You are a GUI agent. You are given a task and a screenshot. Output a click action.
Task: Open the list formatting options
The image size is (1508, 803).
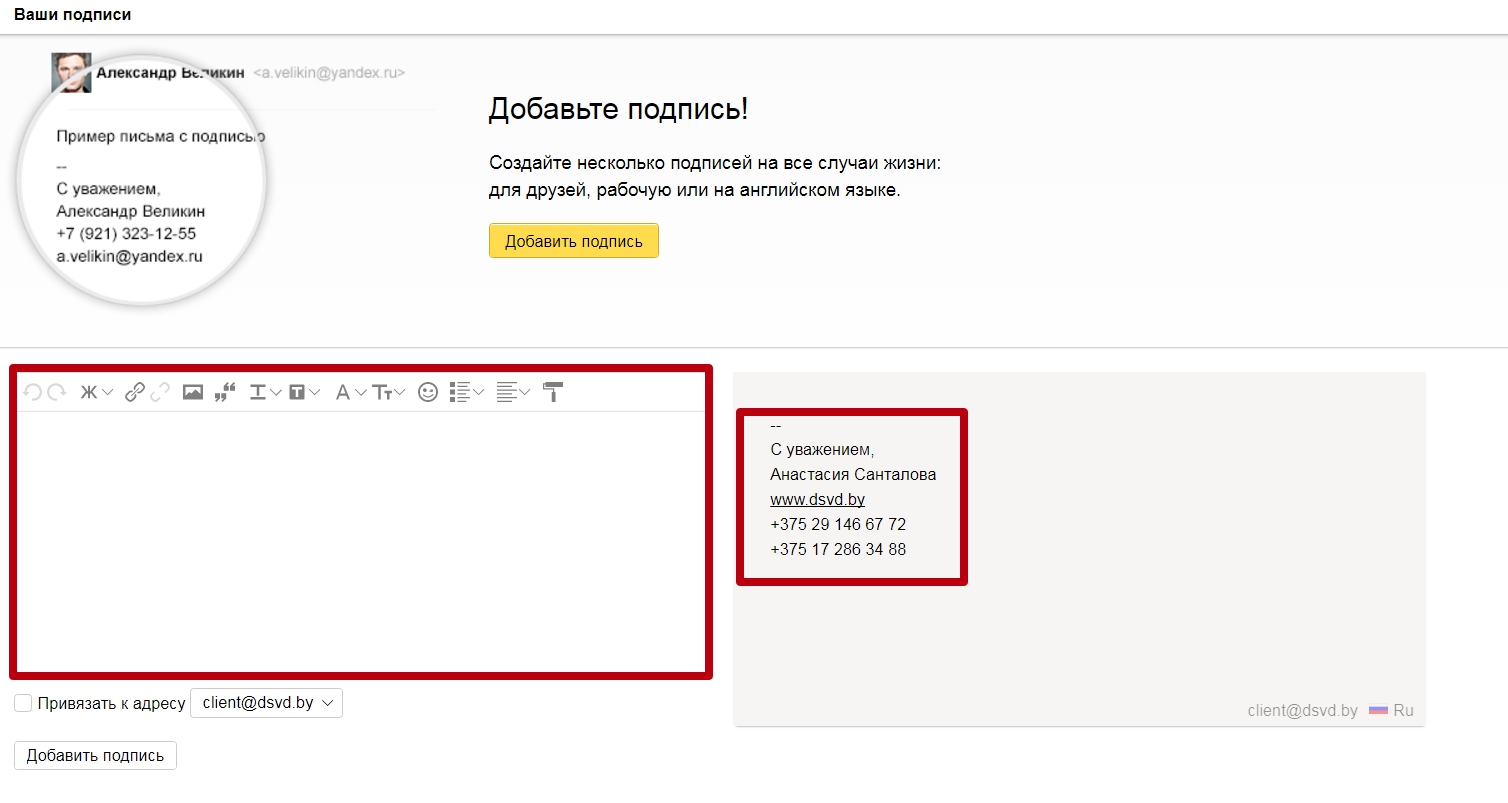coord(466,393)
